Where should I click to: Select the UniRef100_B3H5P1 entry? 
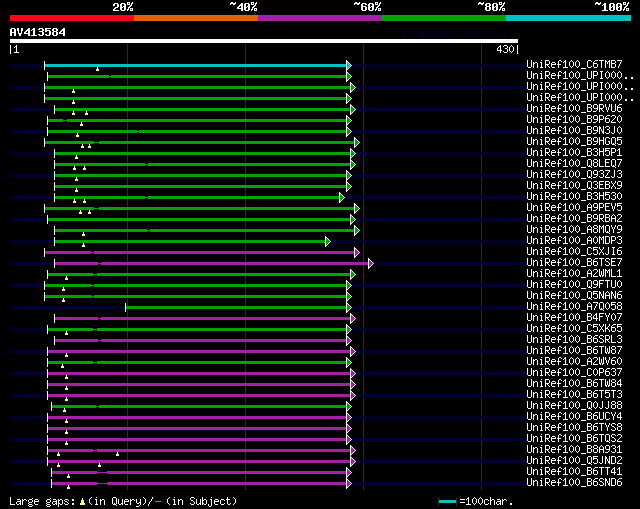click(x=574, y=153)
